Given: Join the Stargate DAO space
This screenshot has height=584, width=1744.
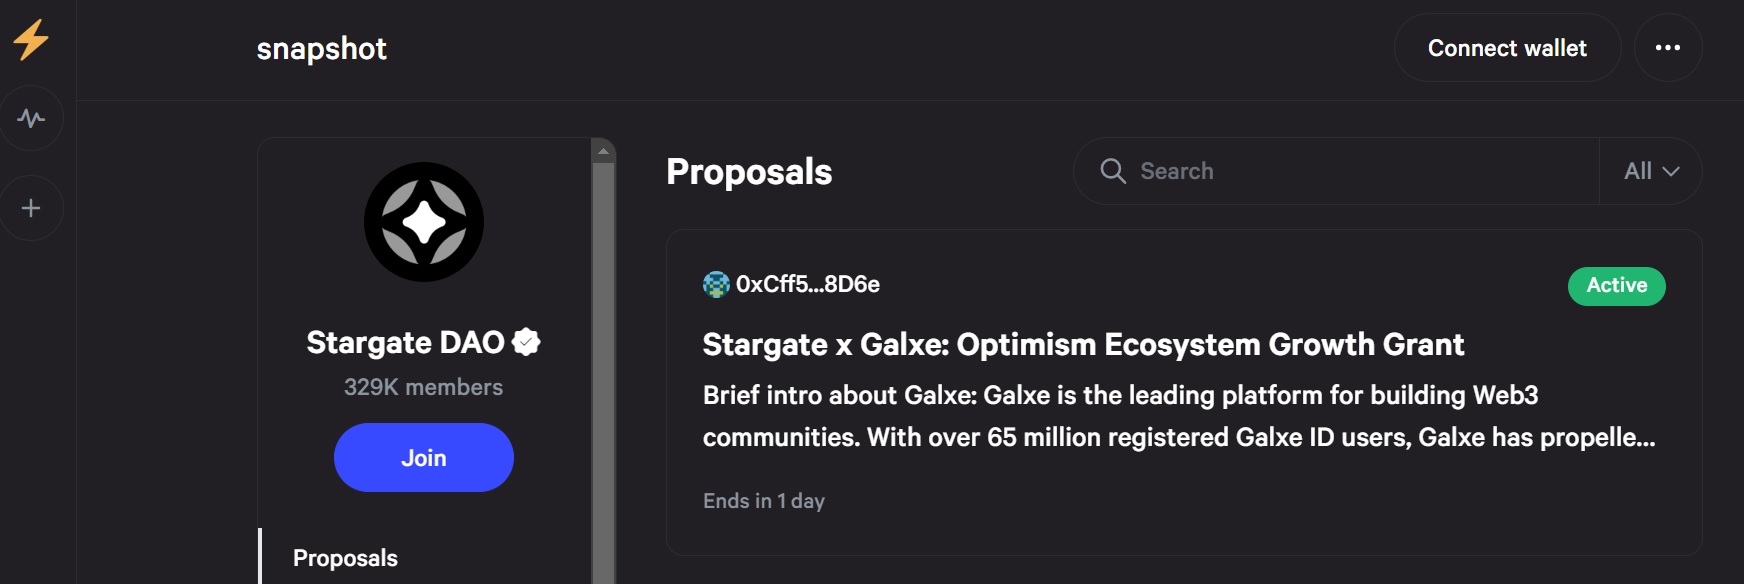Looking at the screenshot, I should (424, 458).
